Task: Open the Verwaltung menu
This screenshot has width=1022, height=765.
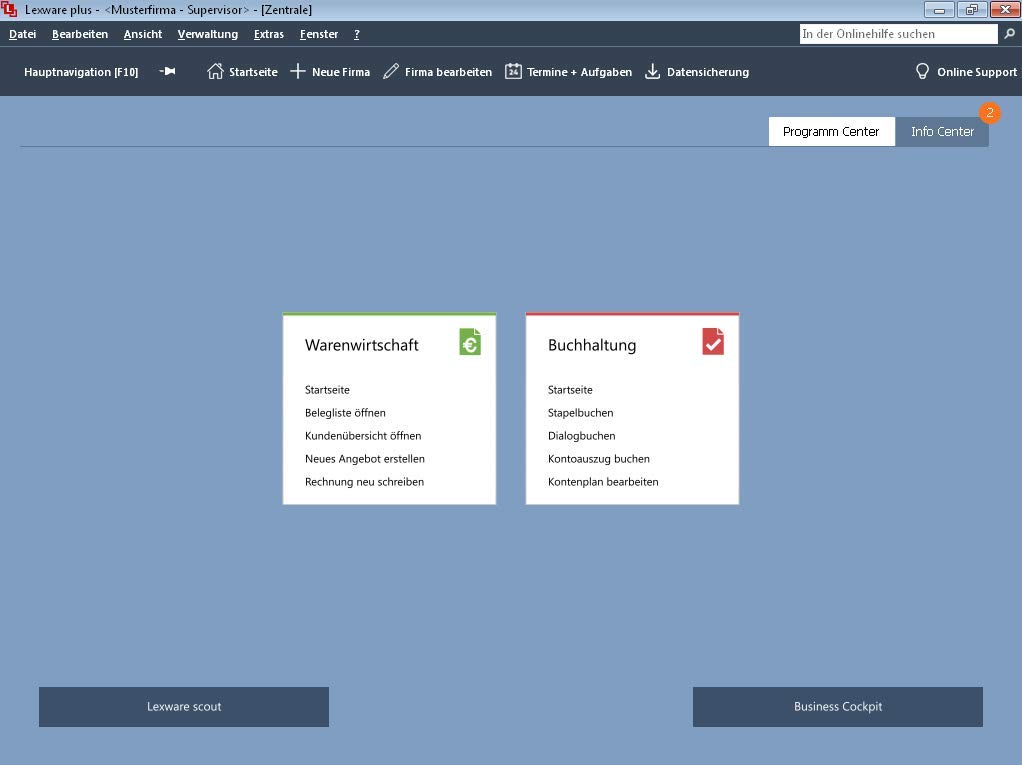Action: pos(207,34)
